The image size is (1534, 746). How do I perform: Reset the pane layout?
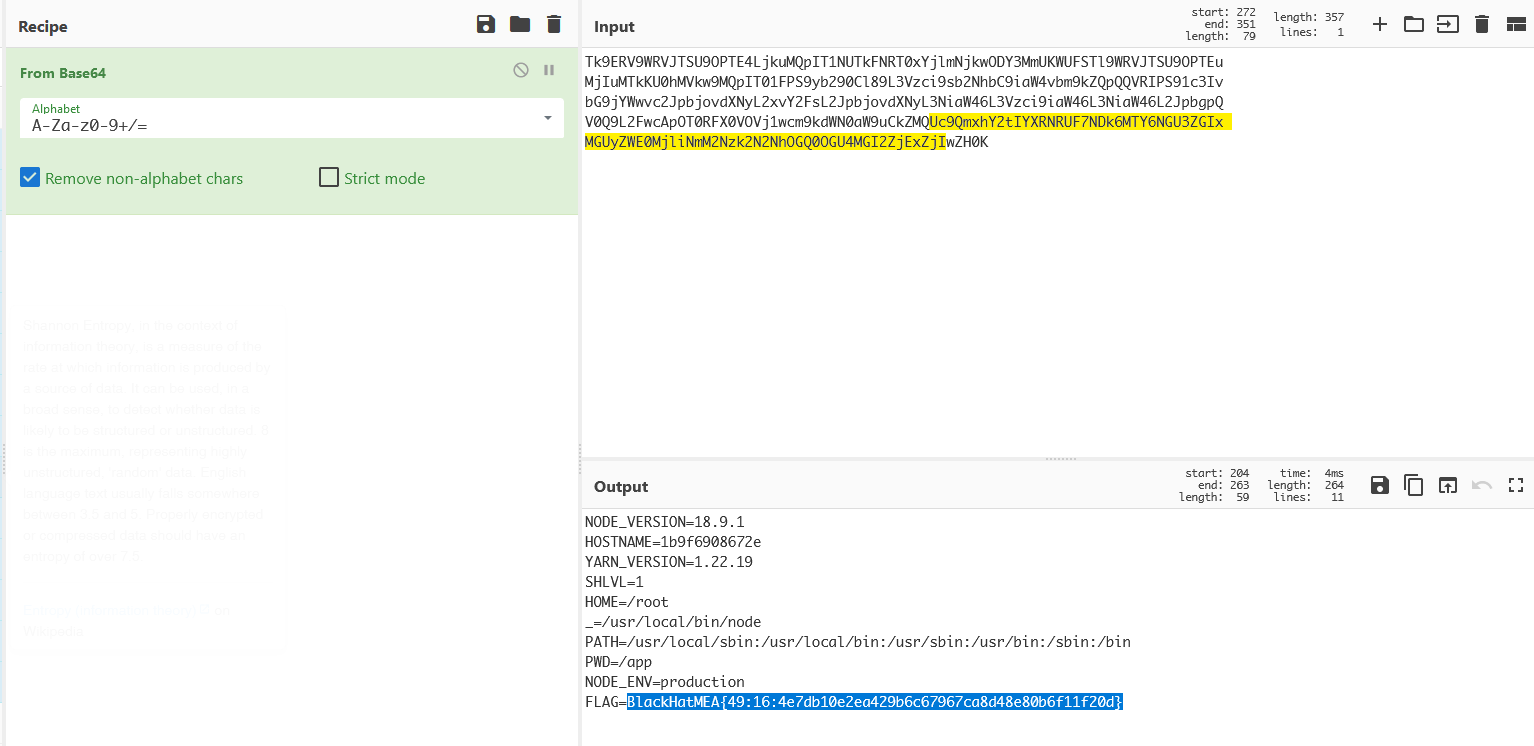click(x=1515, y=24)
